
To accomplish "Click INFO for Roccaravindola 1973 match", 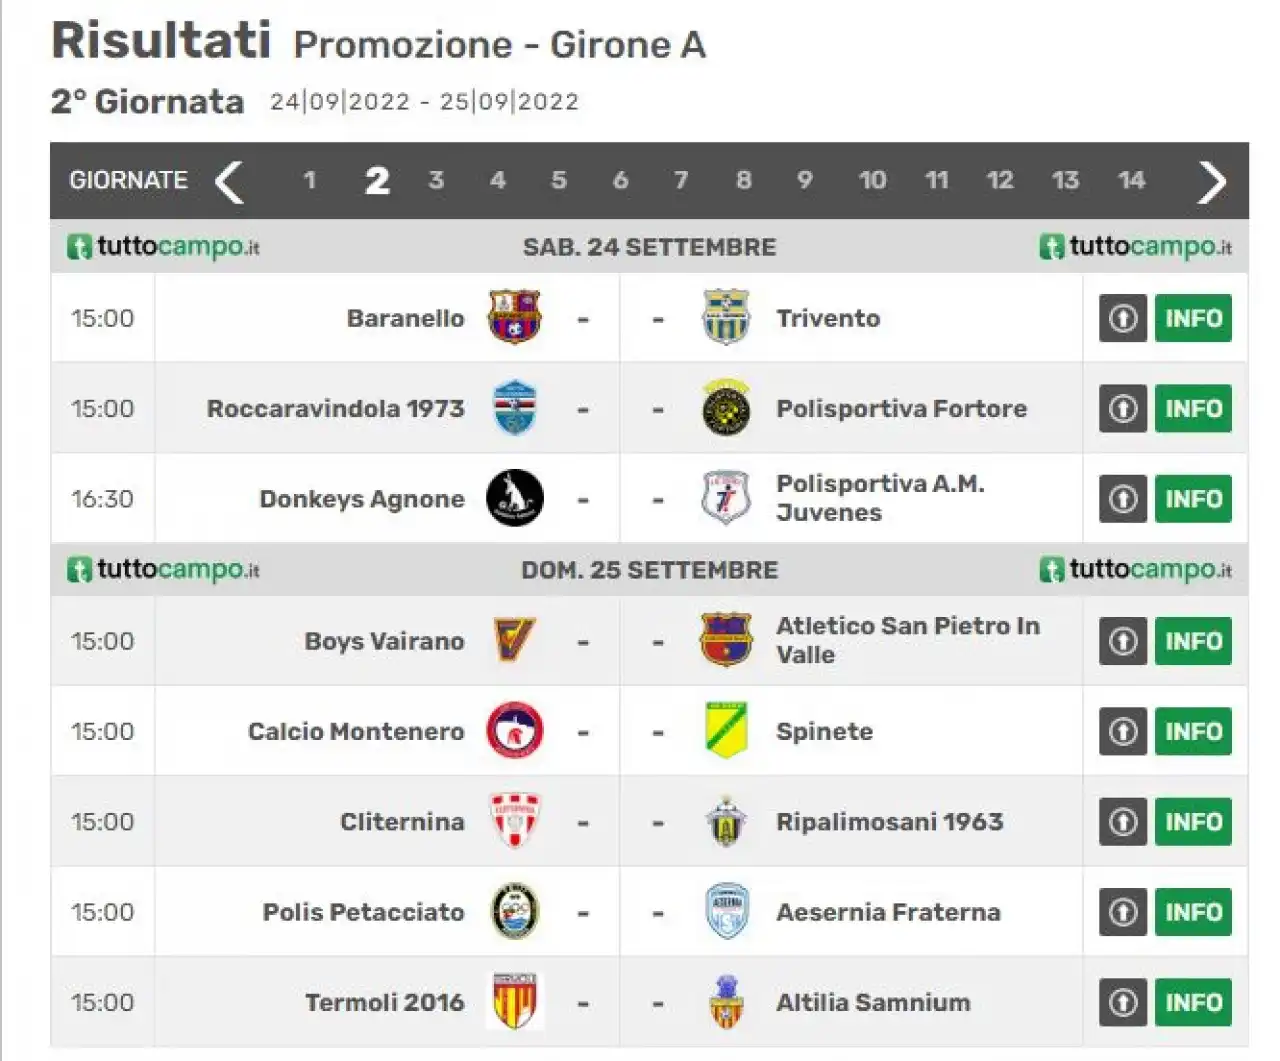I will (x=1193, y=408).
